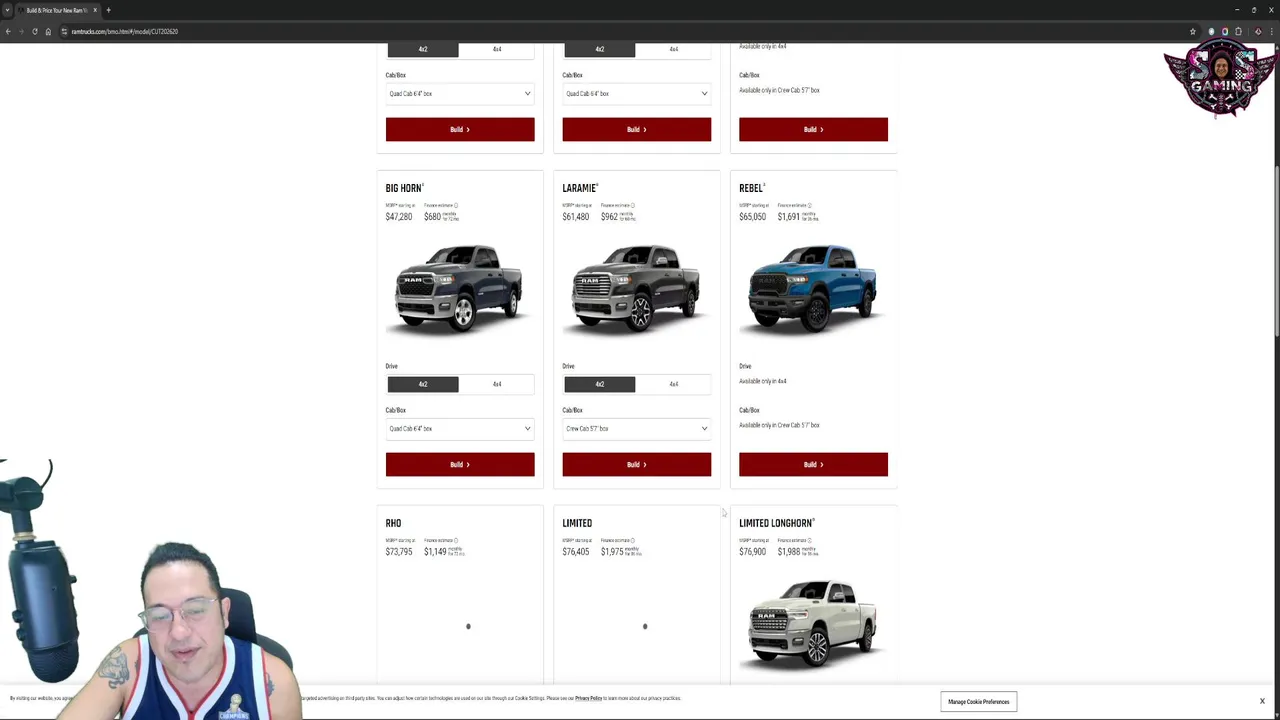Click Big Horn finance estimate info icon

point(456,205)
